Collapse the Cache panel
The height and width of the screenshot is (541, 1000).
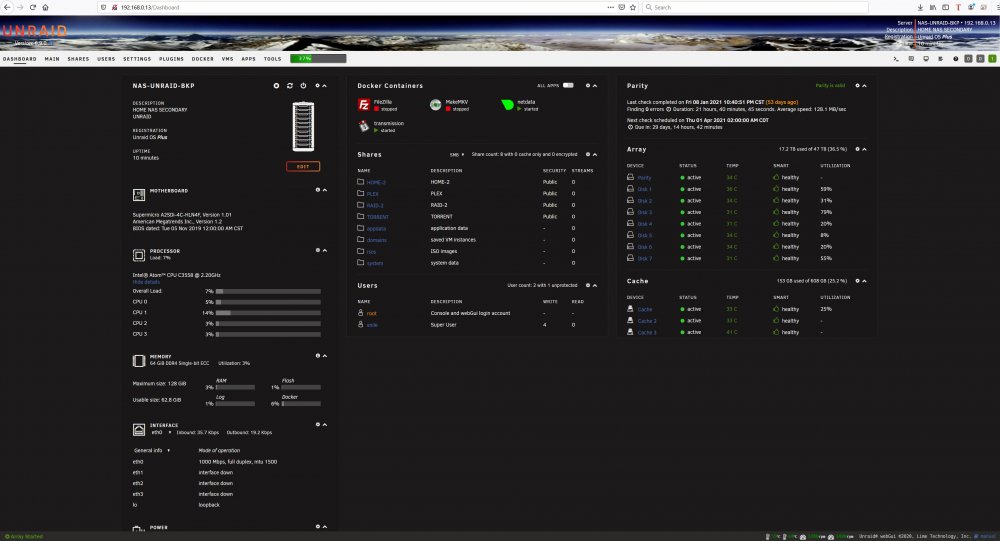click(864, 281)
